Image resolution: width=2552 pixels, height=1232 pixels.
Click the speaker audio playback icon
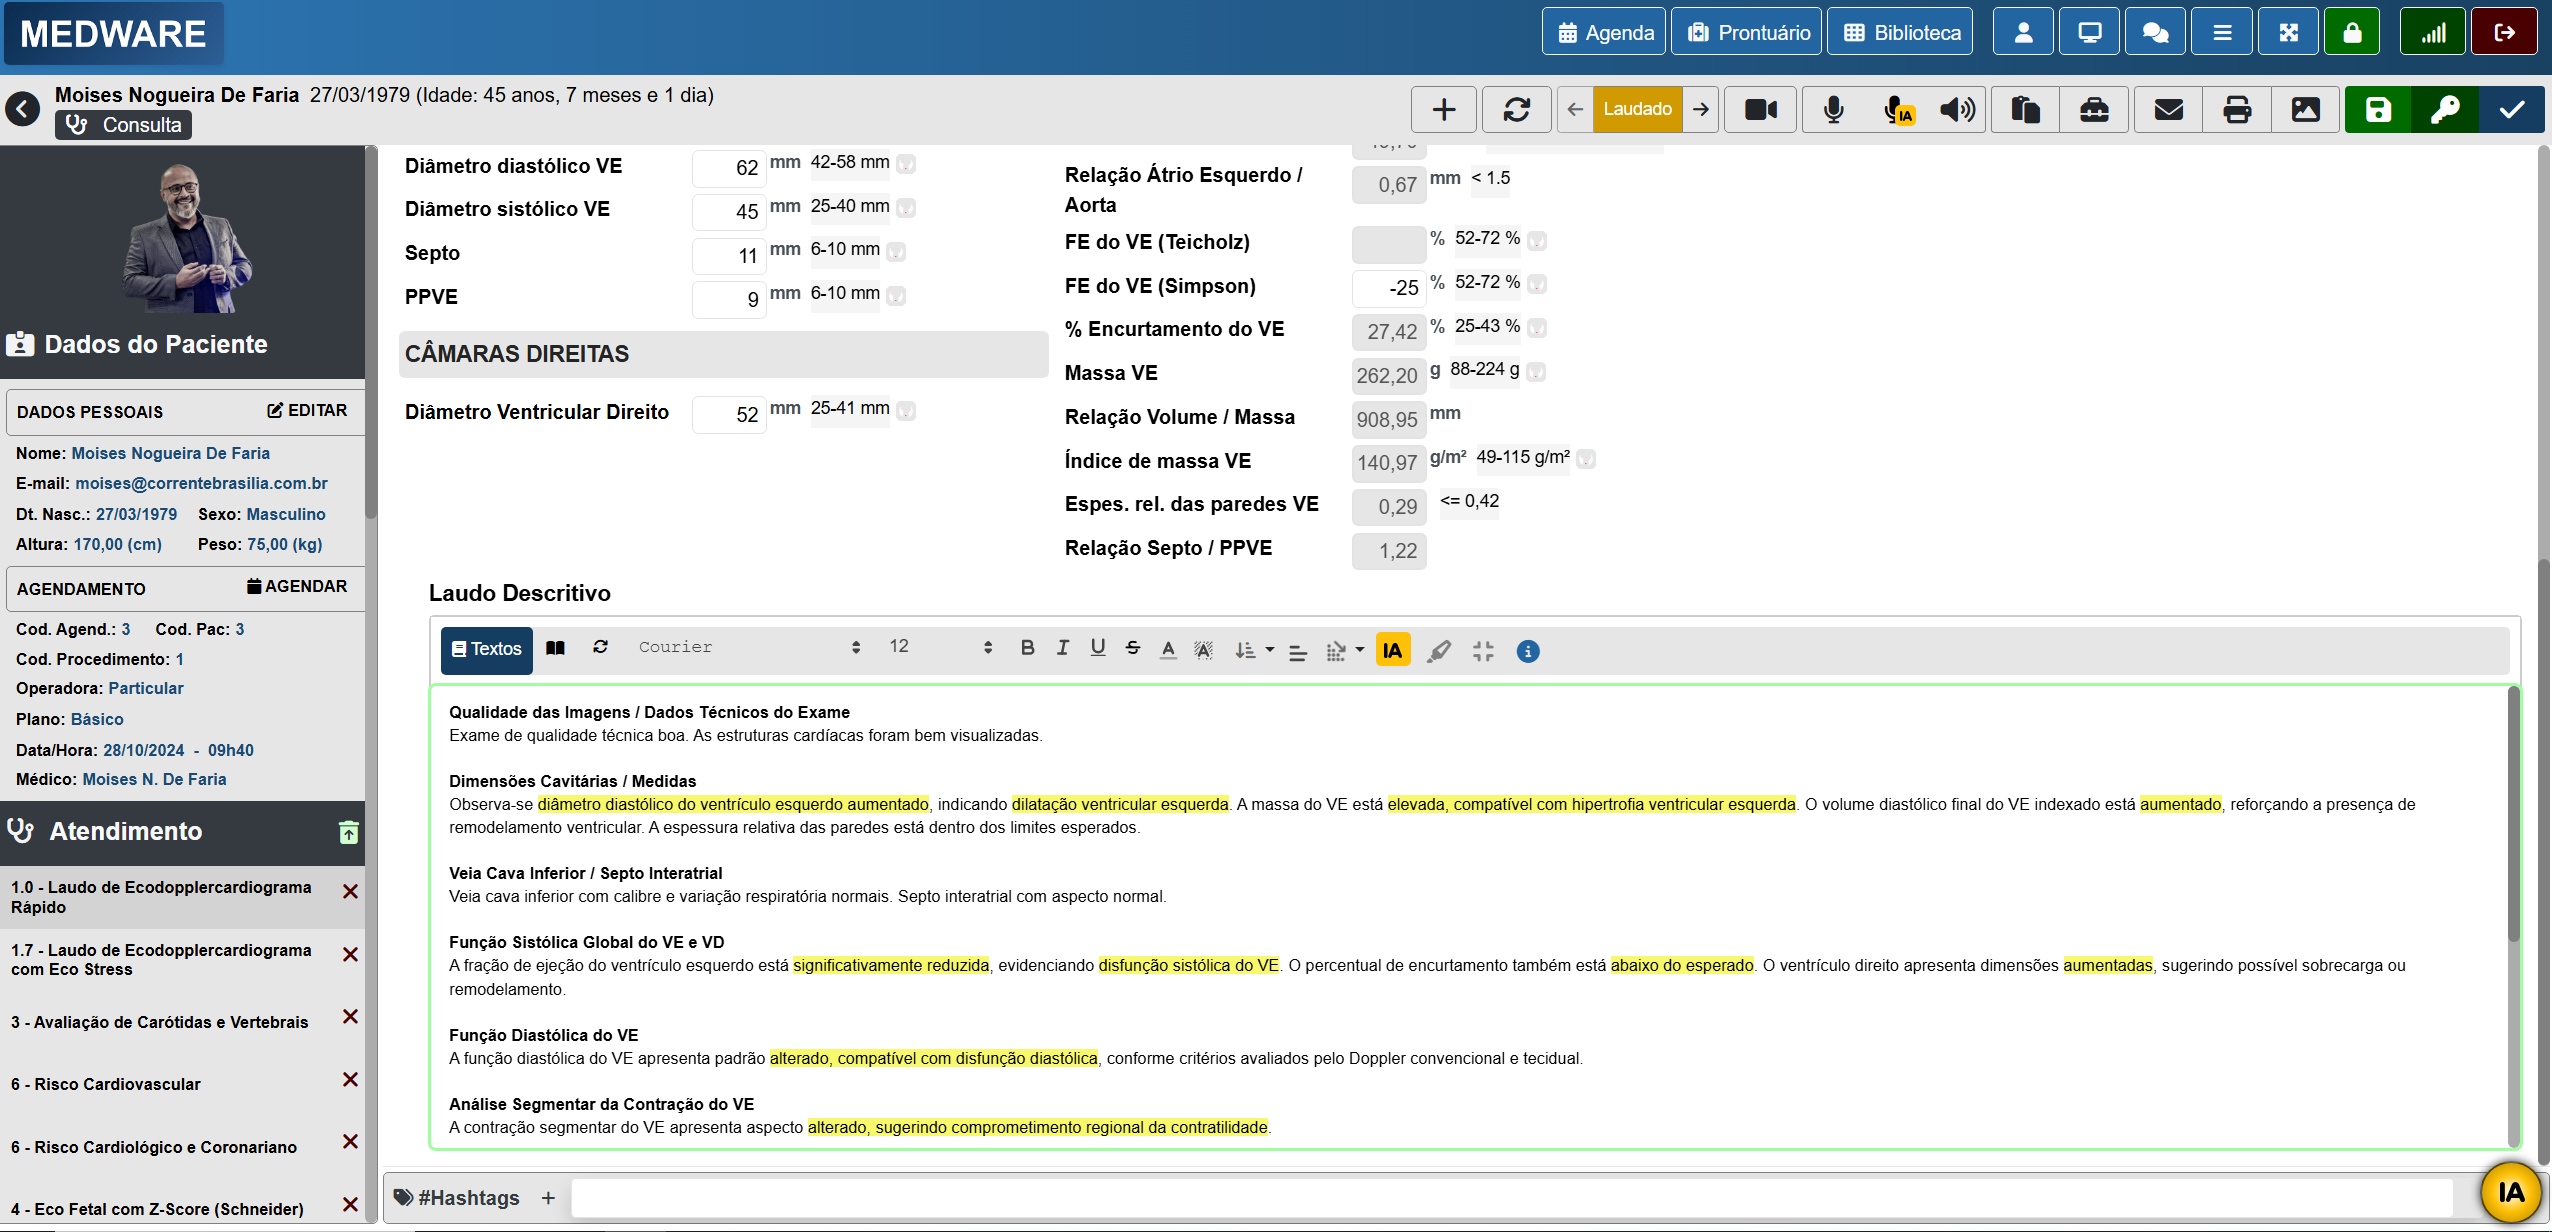(x=1957, y=109)
